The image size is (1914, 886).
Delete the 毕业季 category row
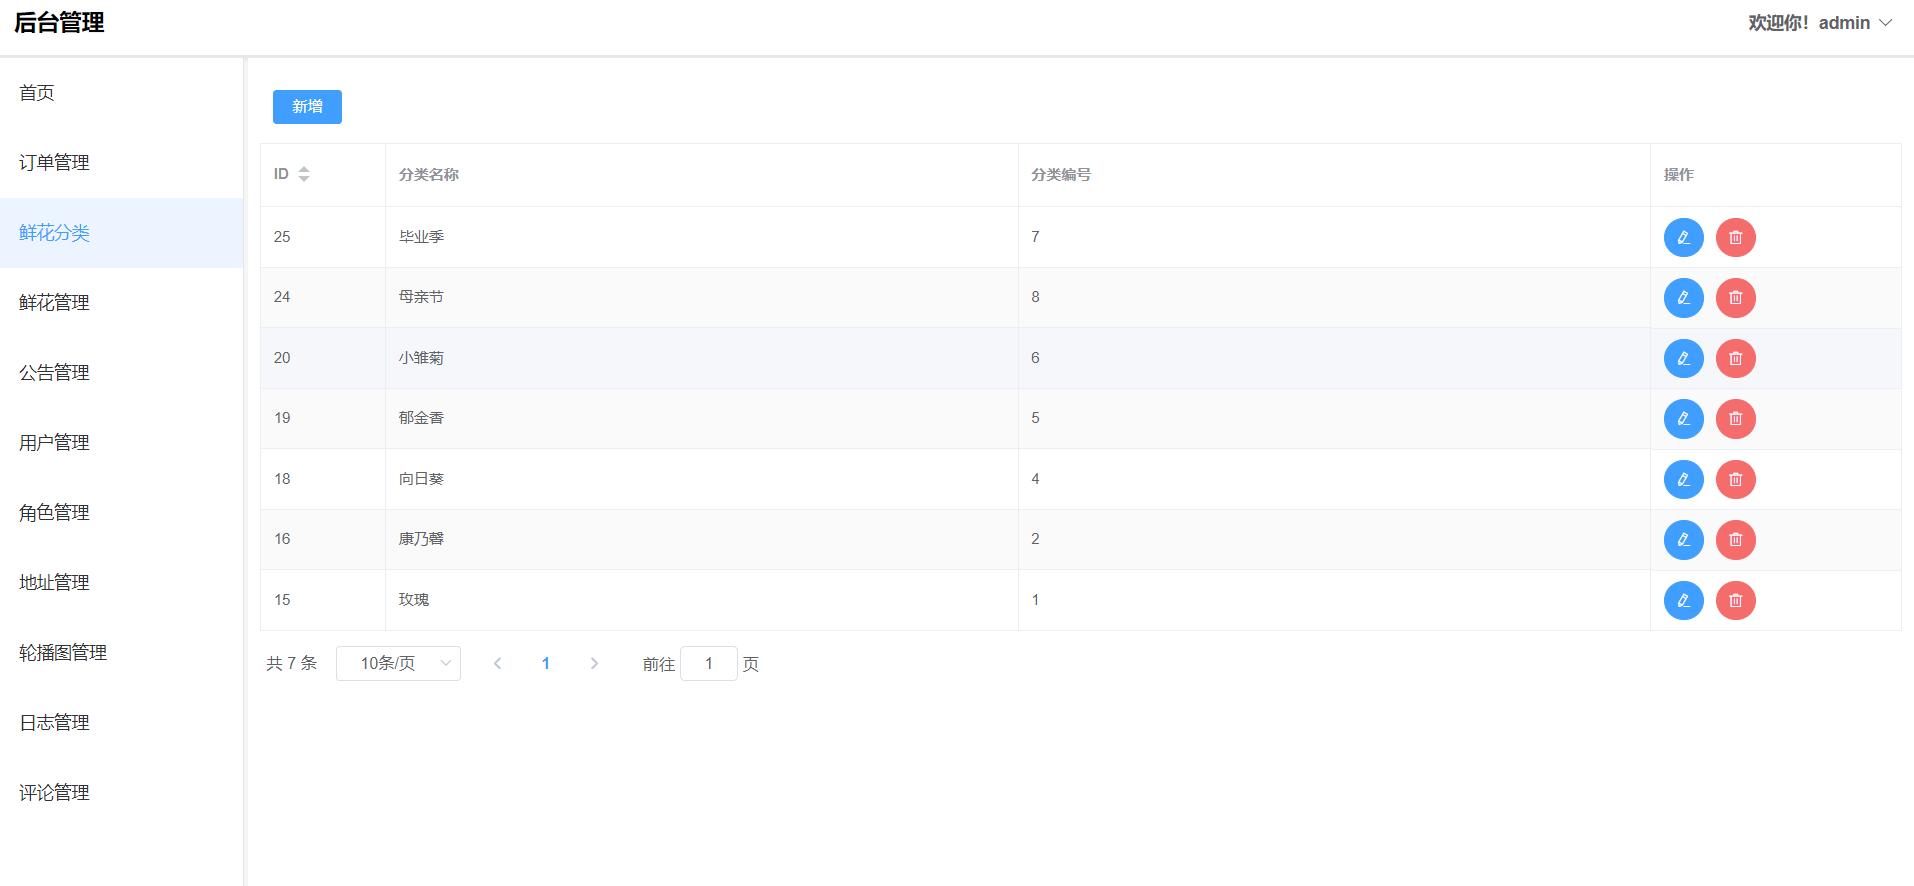[x=1735, y=237]
